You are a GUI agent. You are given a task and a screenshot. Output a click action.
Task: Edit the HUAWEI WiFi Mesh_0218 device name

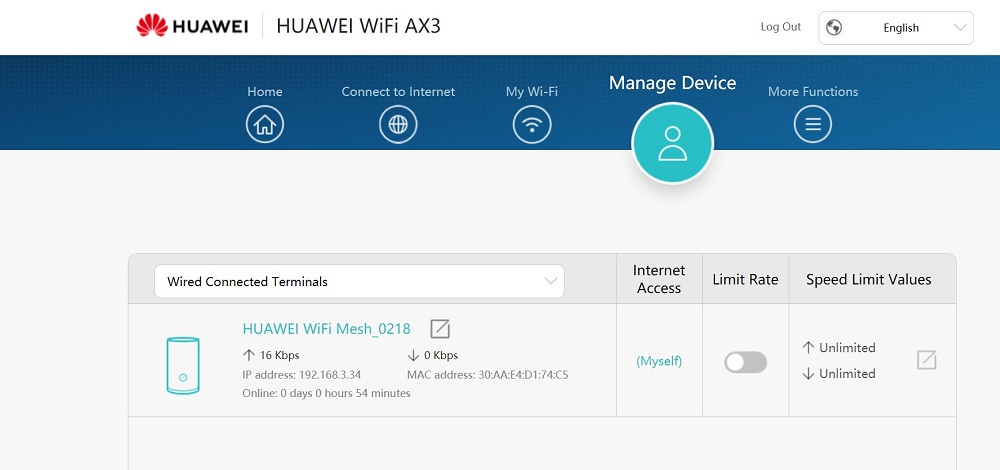click(440, 329)
